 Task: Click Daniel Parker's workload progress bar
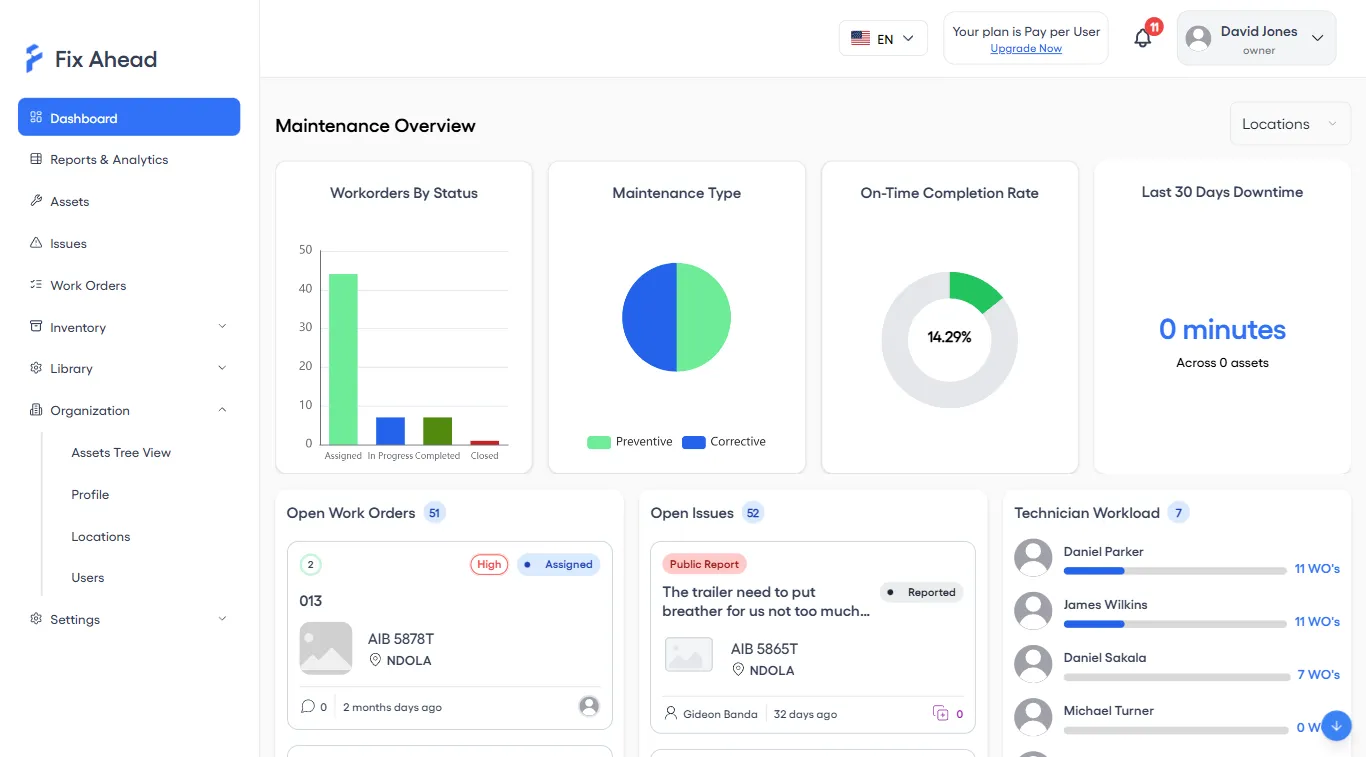pyautogui.click(x=1175, y=571)
